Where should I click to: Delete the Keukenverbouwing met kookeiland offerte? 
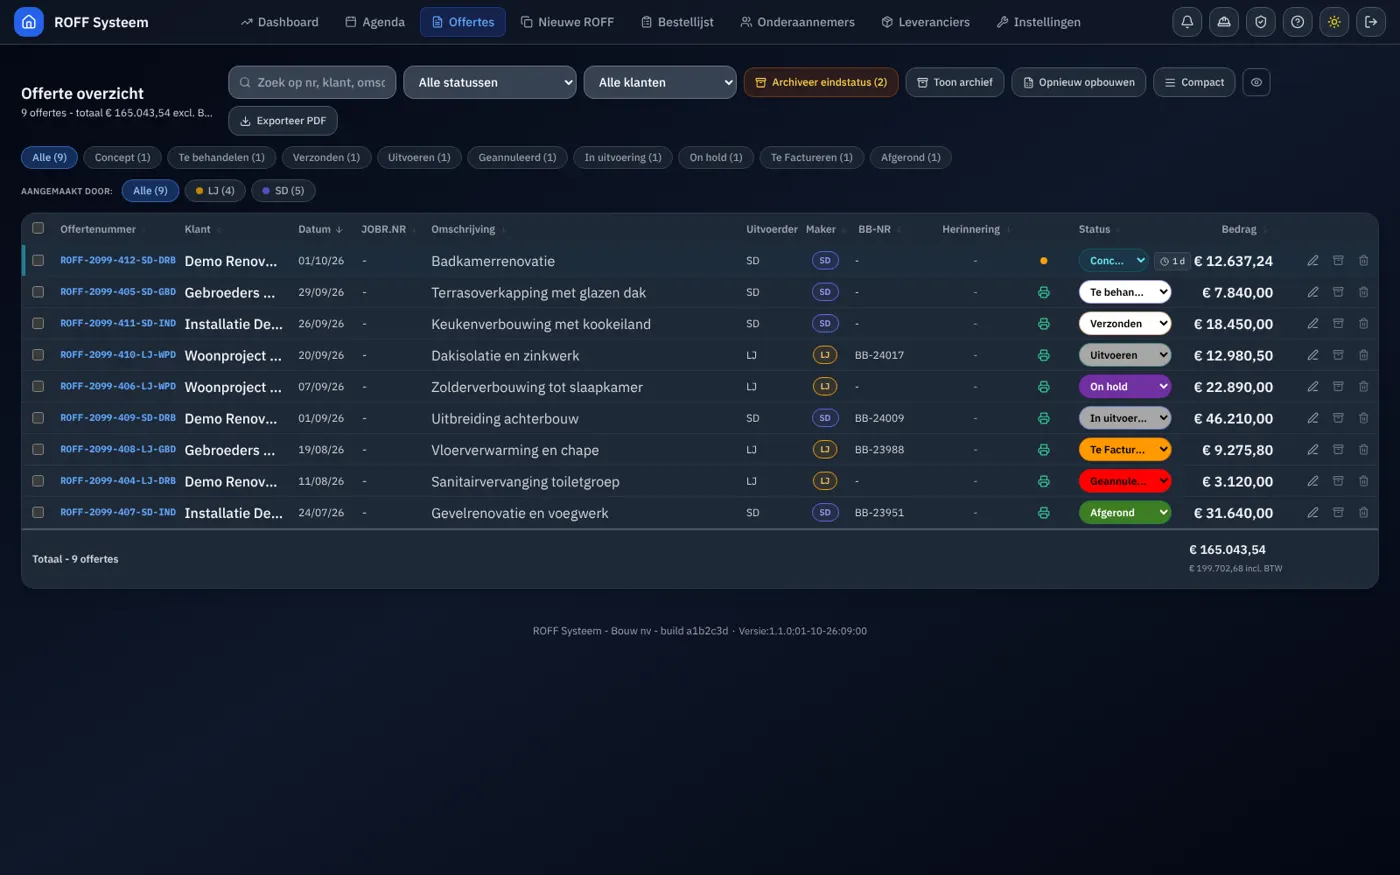pos(1363,324)
